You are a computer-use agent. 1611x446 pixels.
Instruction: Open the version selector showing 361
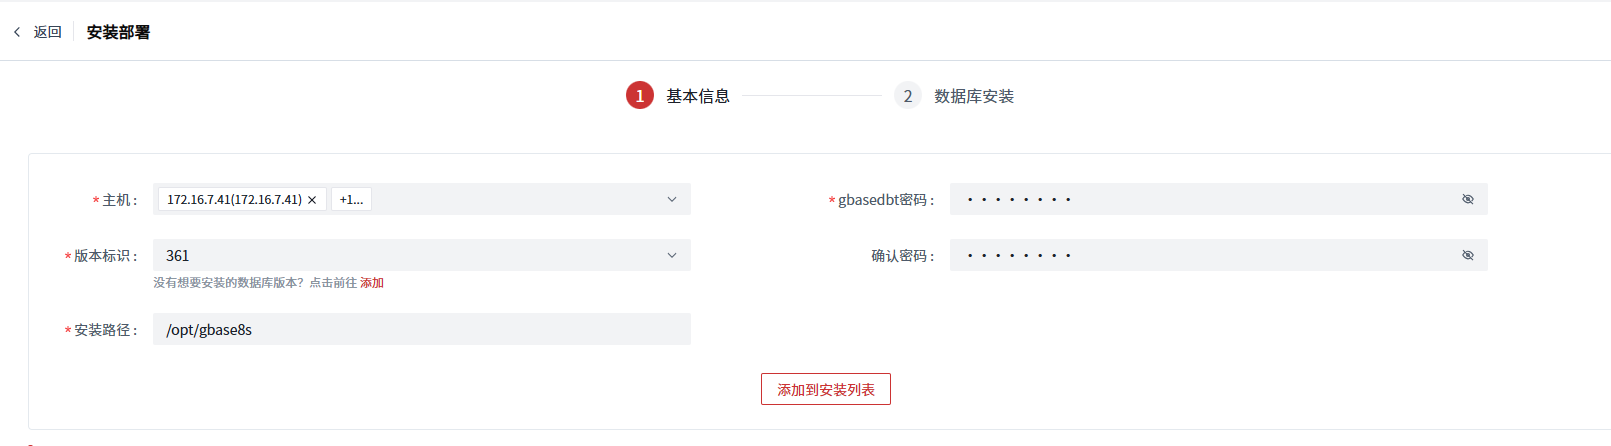tap(400, 256)
